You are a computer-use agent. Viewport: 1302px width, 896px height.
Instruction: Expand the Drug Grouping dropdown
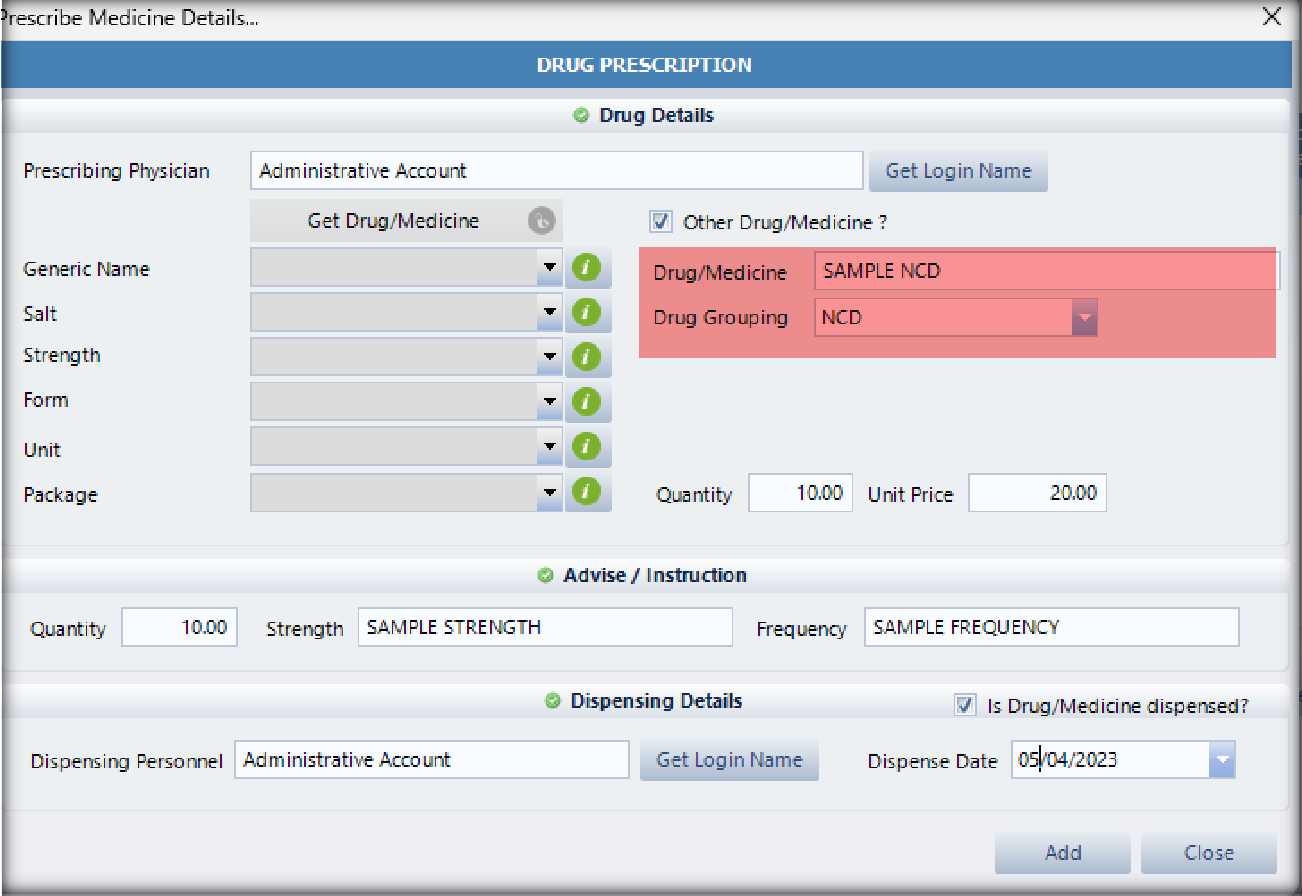pos(1084,318)
